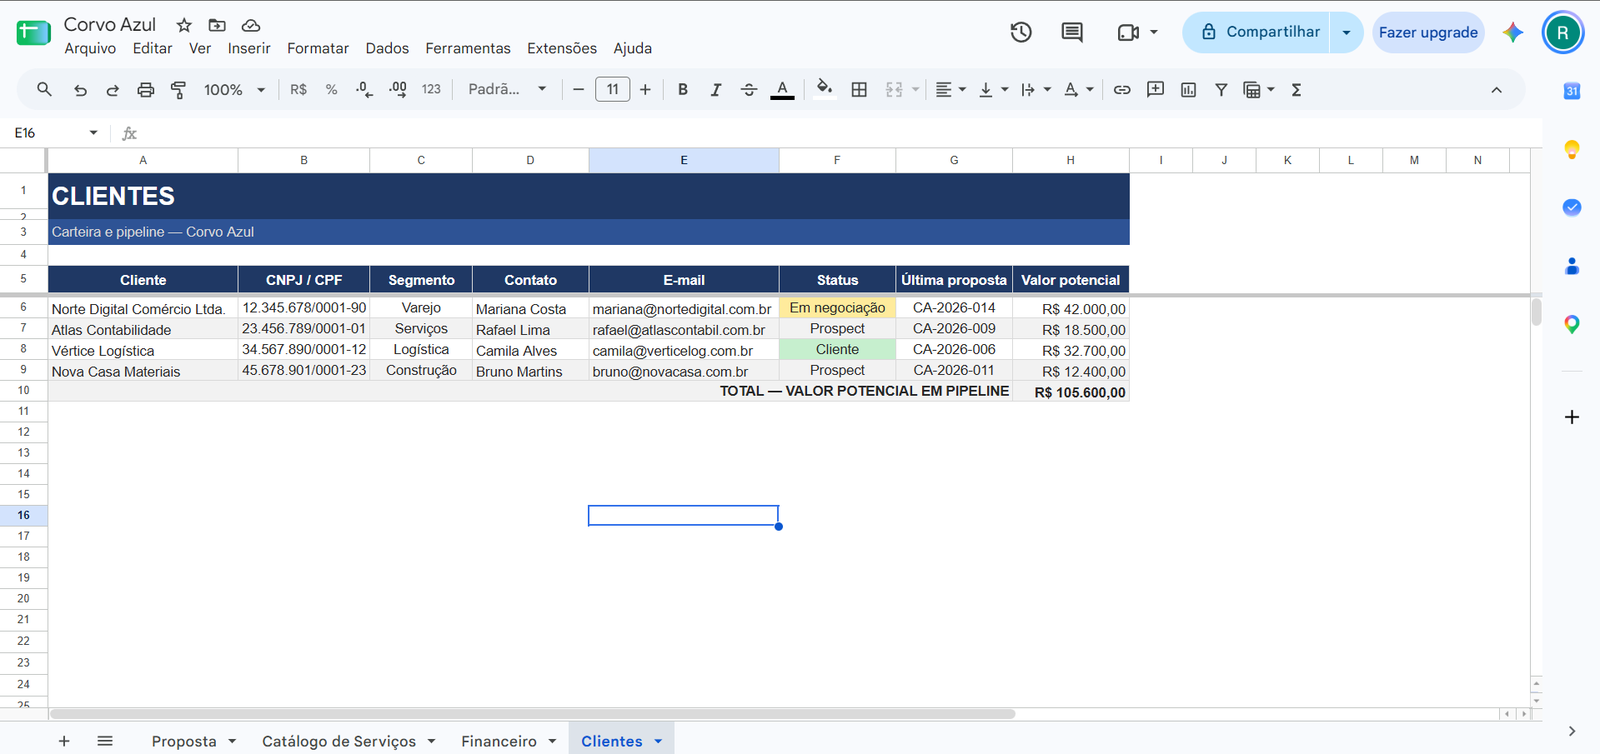Open the version history clock icon
Screen dimensions: 1600x754
[1021, 32]
